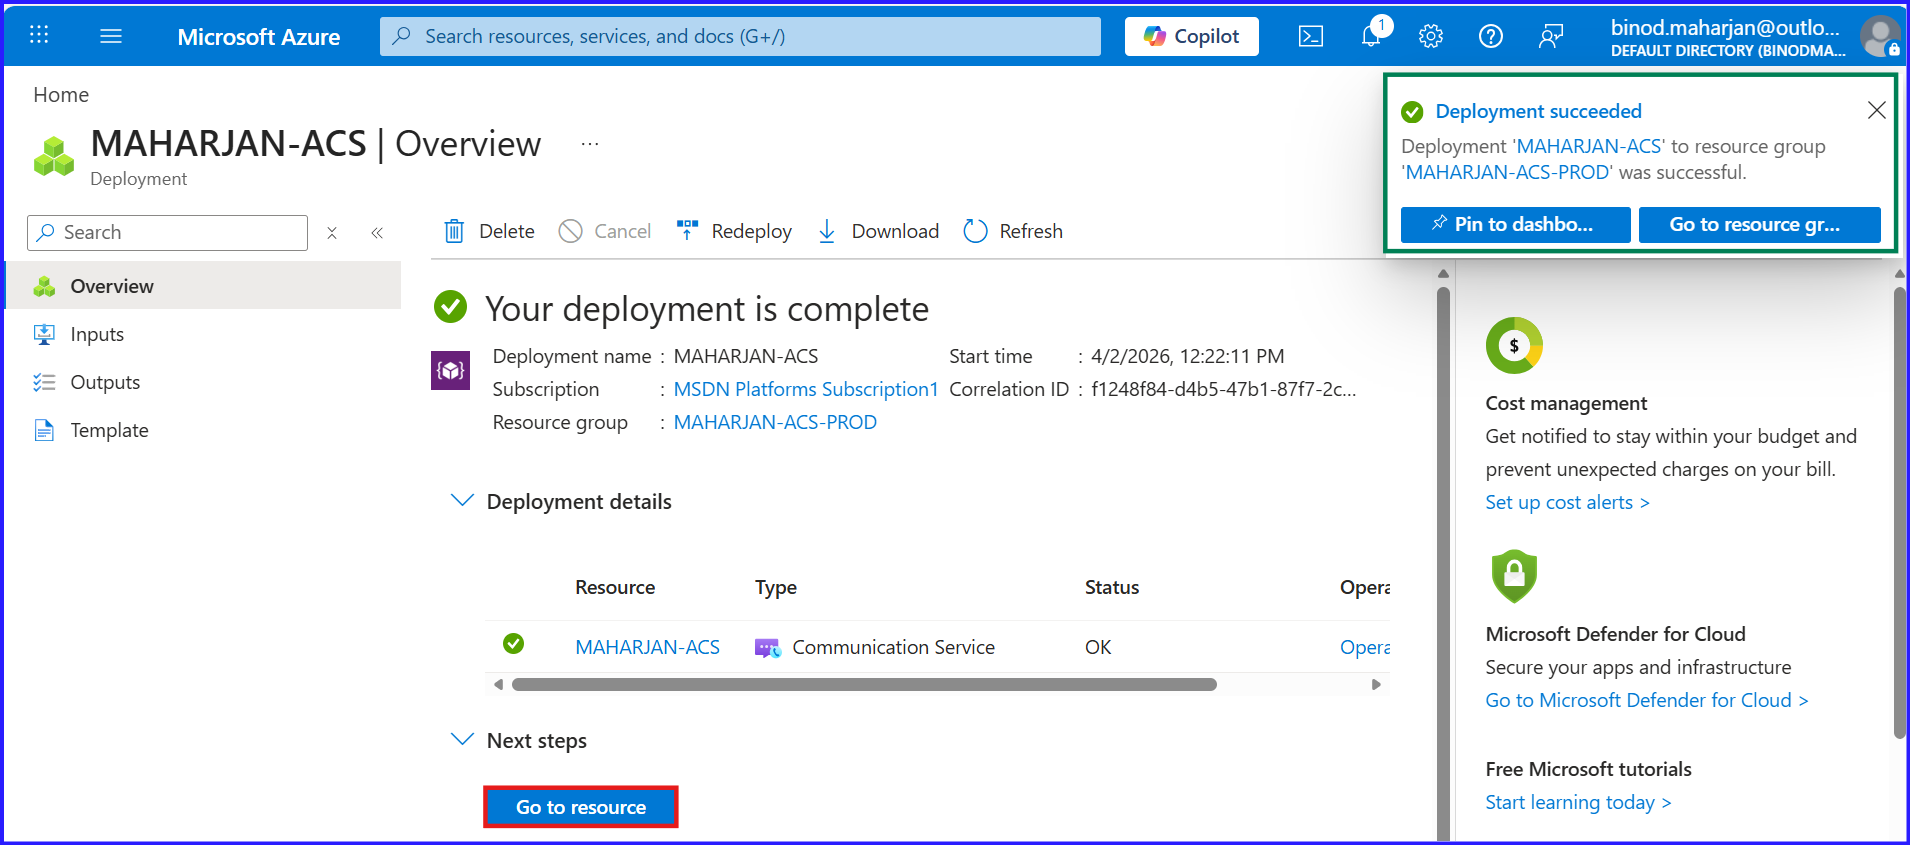Close the Deployment succeeded notification
Screen dimensions: 1910x845
tap(1876, 110)
